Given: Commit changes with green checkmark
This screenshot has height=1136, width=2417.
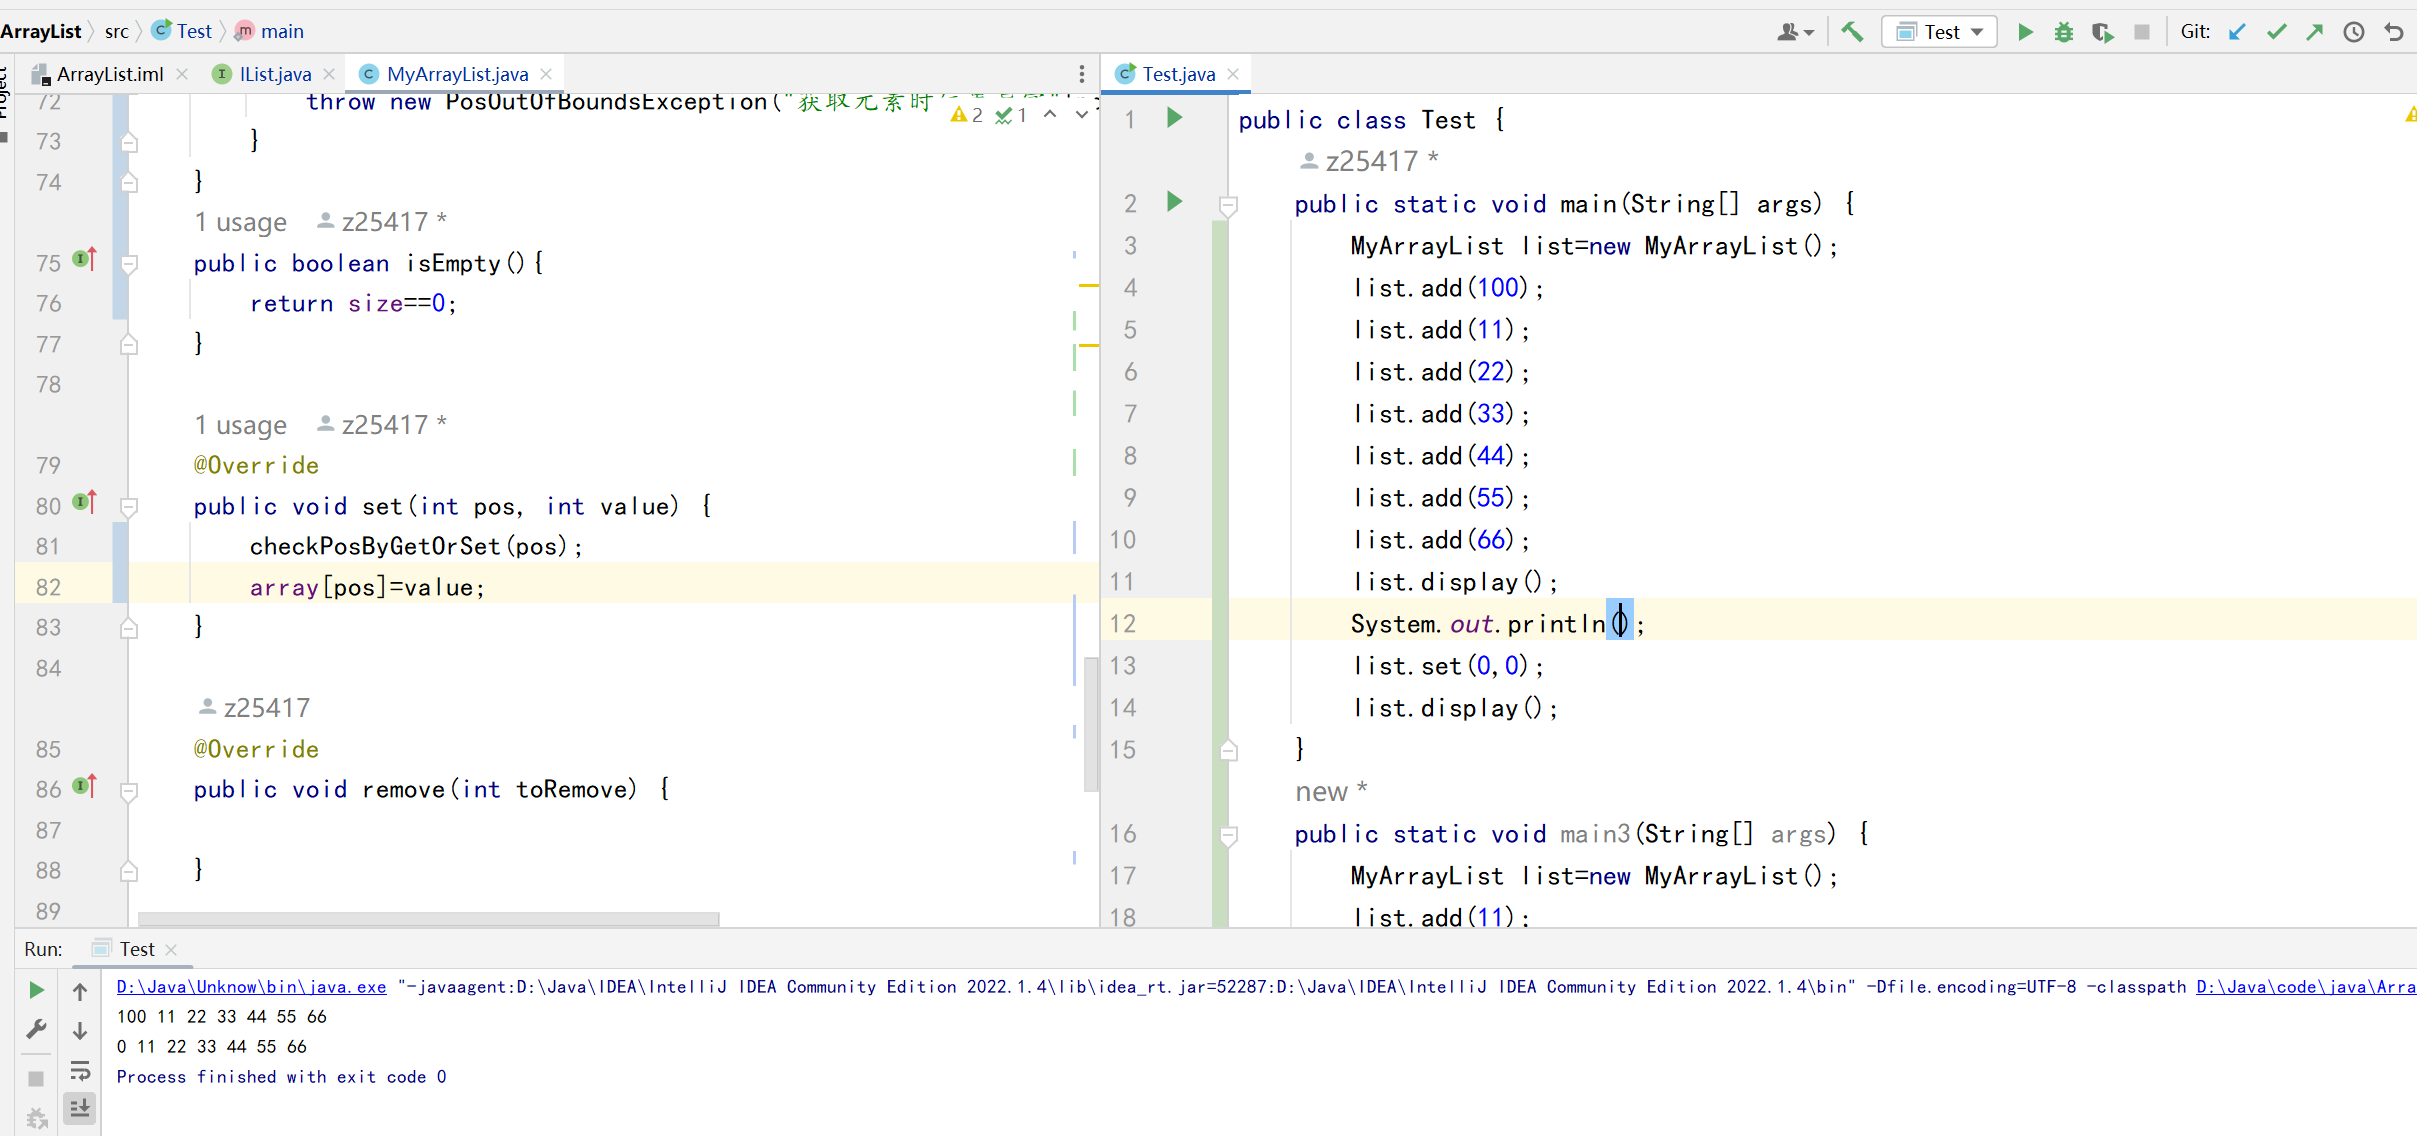Looking at the screenshot, I should coord(2276,32).
